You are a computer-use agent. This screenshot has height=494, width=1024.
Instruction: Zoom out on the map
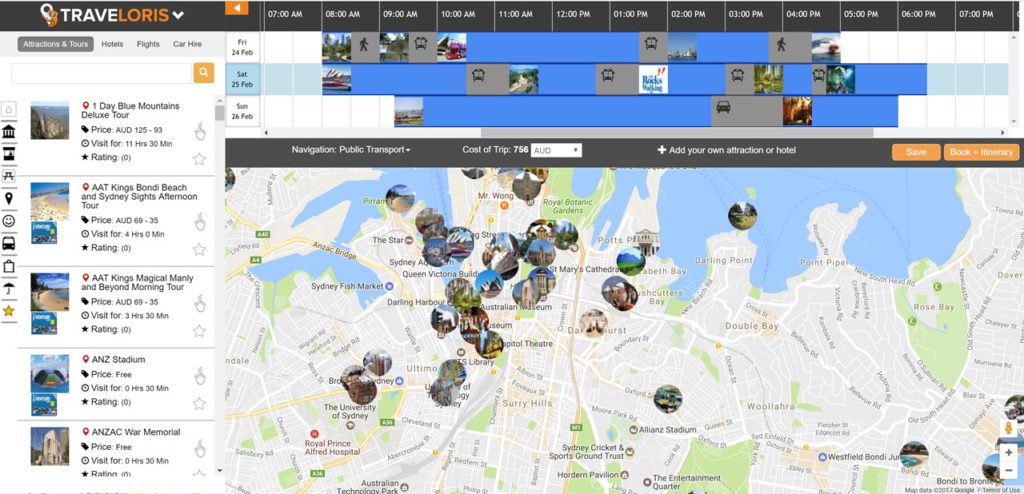click(x=1009, y=471)
